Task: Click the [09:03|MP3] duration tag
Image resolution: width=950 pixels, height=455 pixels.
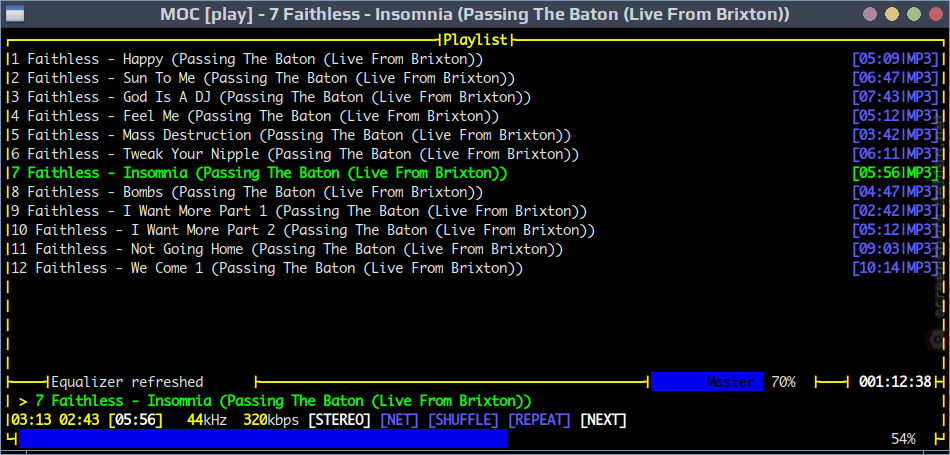Action: coord(895,249)
